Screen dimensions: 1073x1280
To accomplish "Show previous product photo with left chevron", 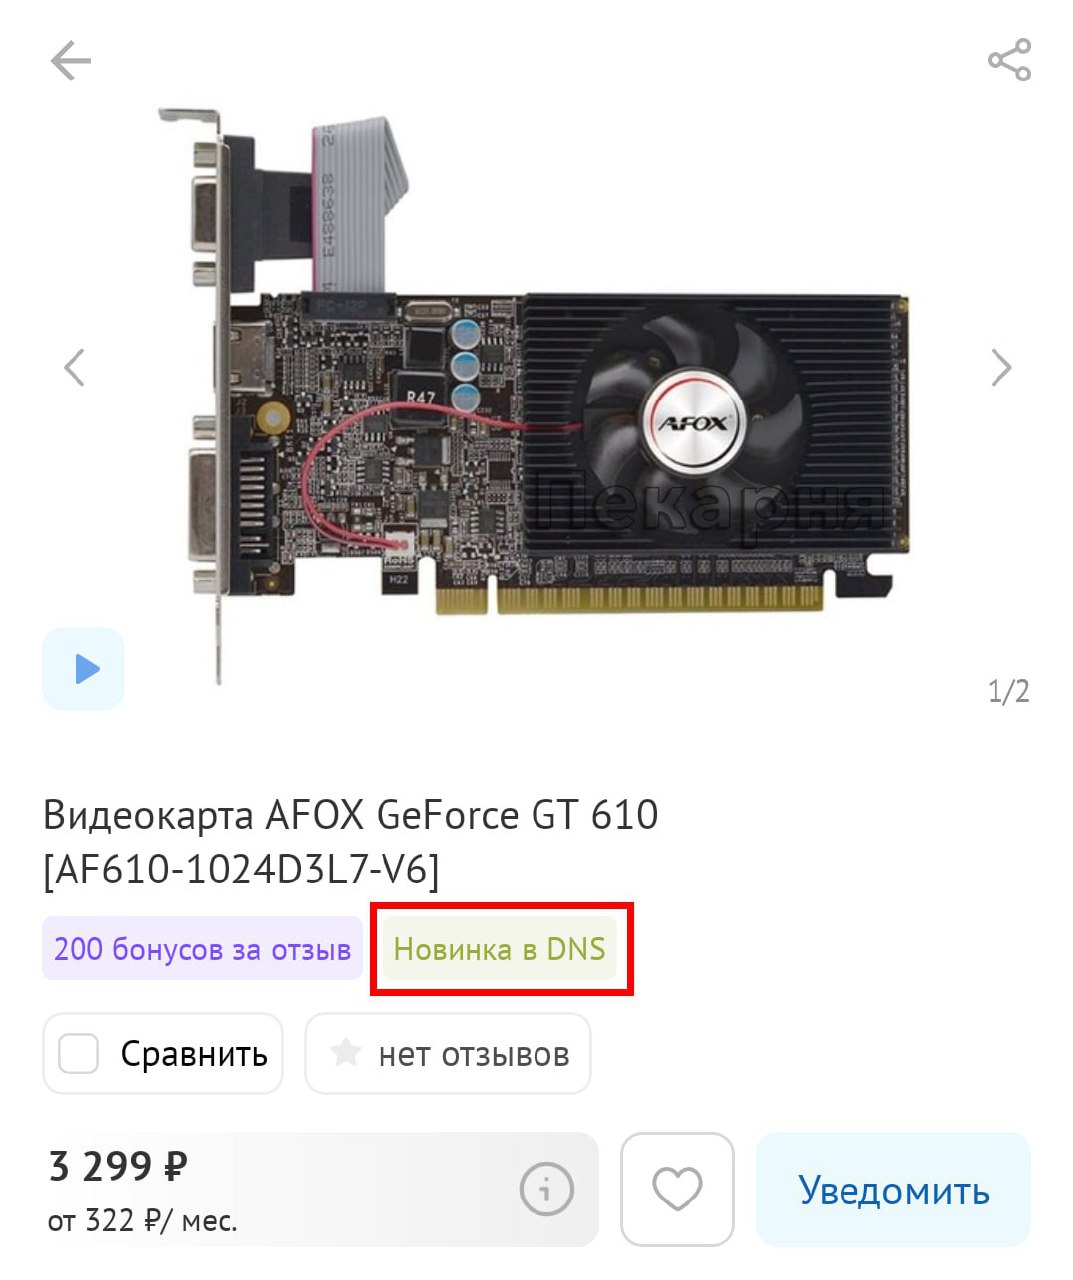I will (x=74, y=367).
